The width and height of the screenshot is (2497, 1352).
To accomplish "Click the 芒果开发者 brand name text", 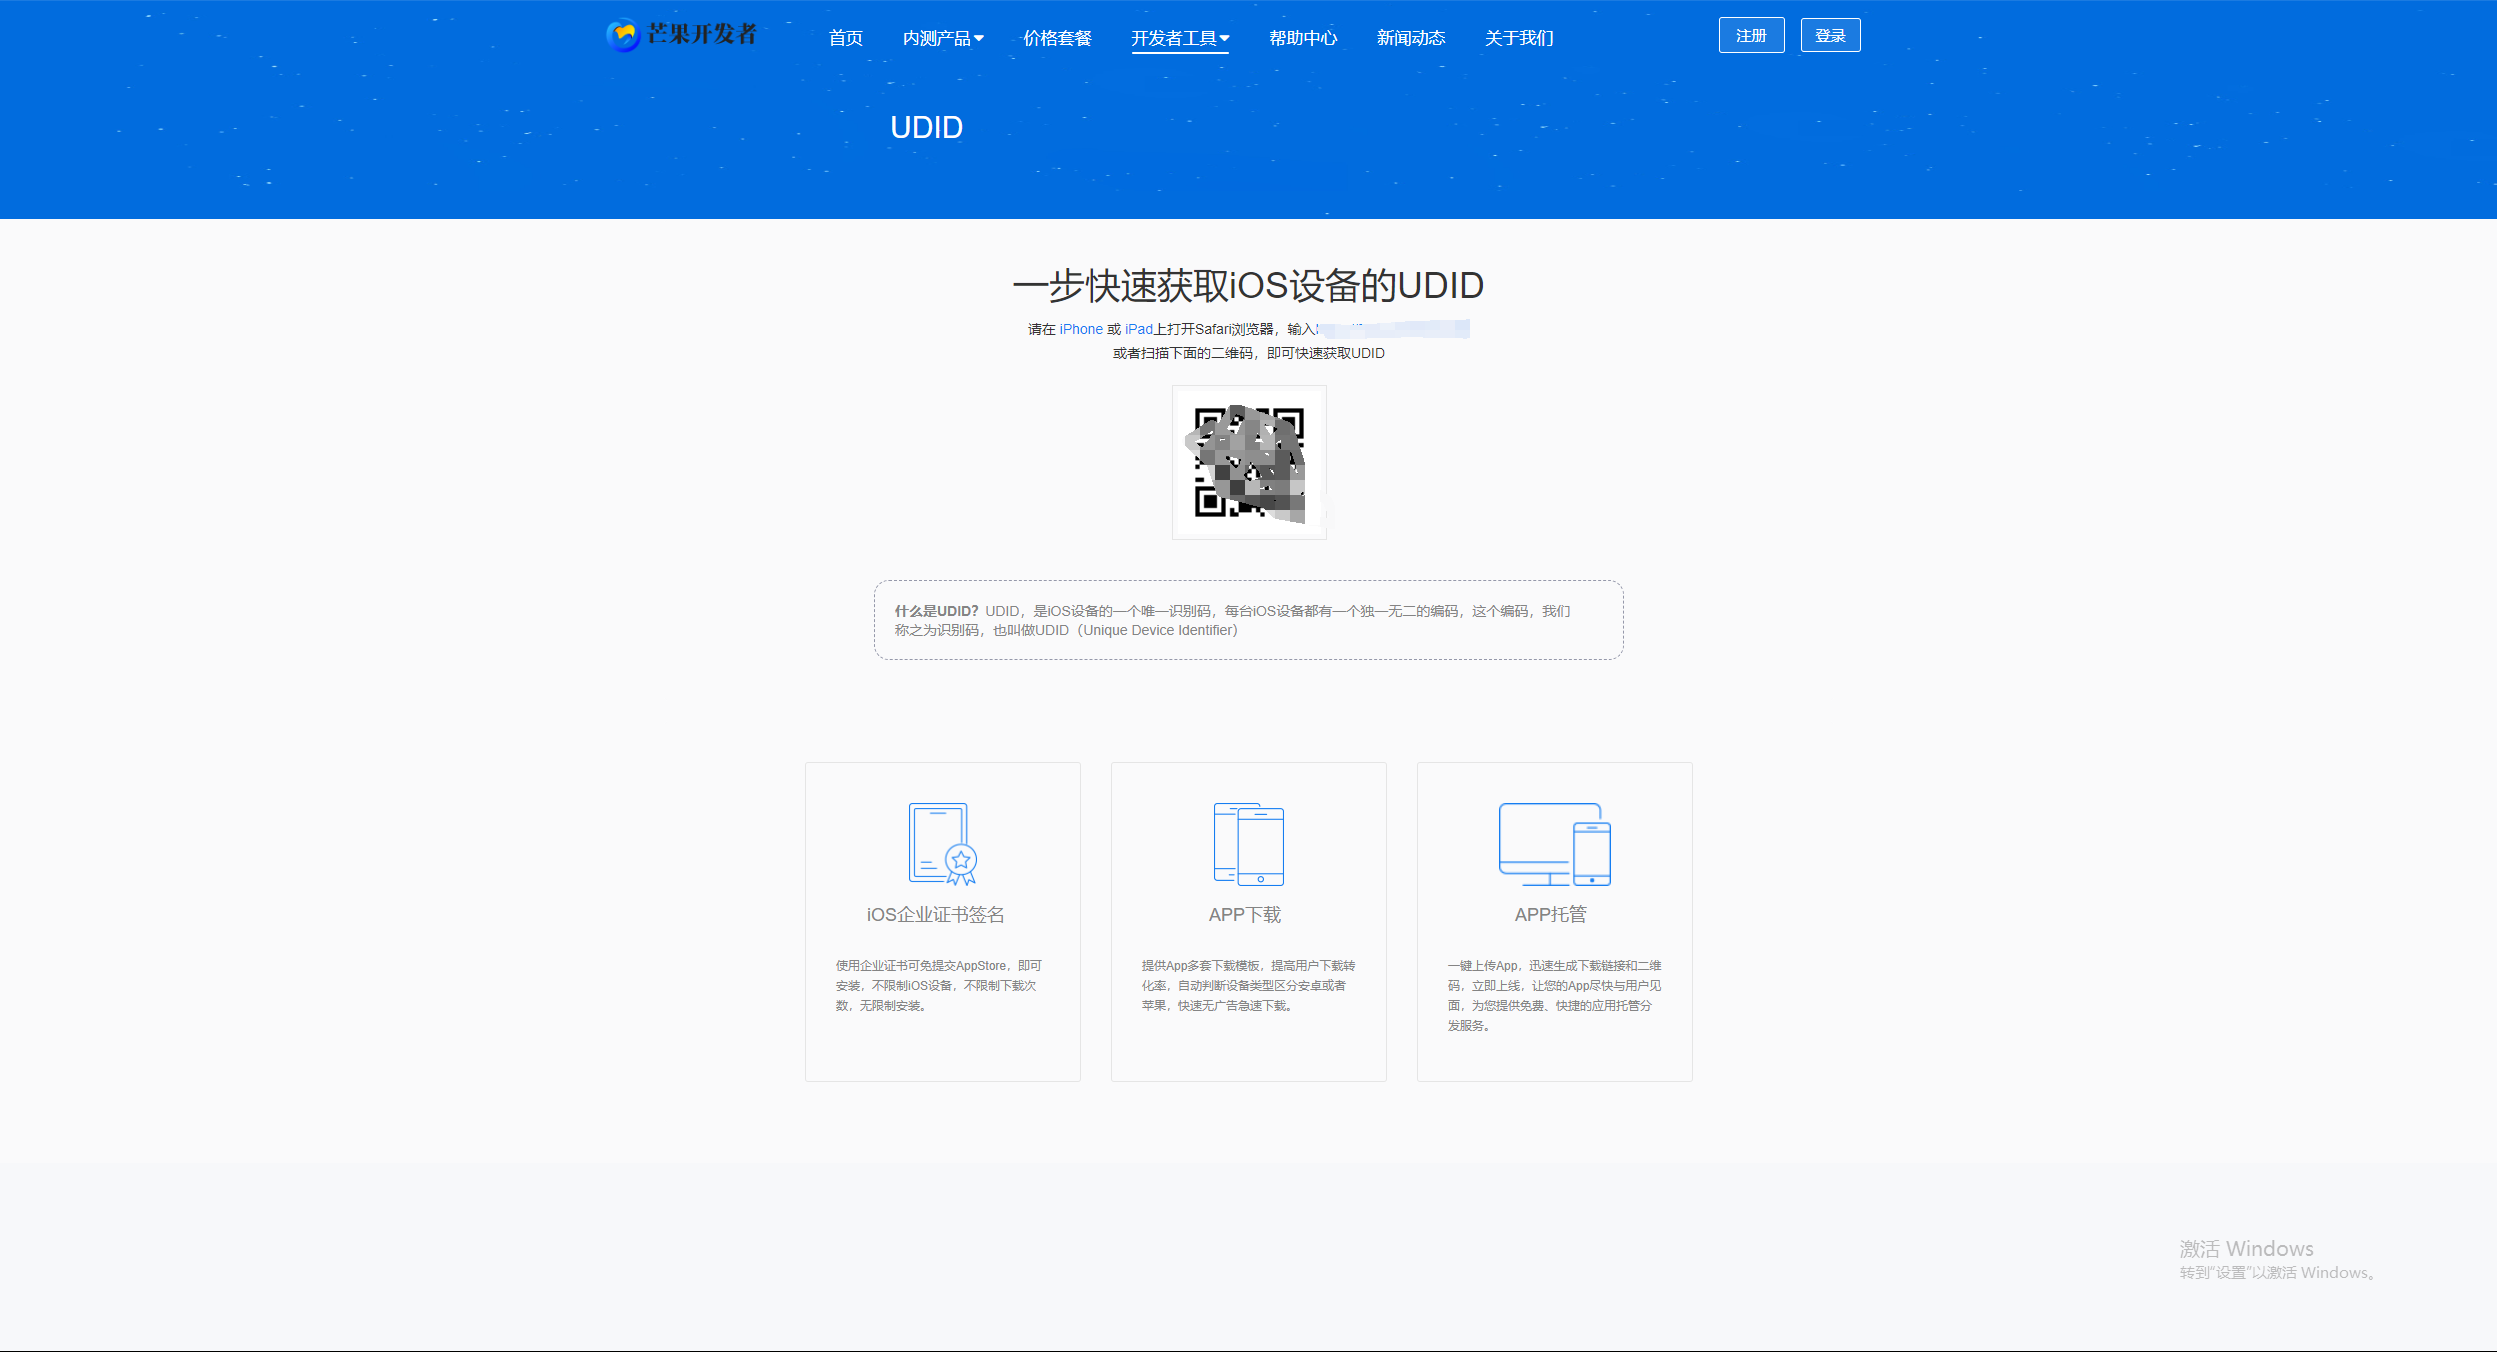I will [702, 34].
